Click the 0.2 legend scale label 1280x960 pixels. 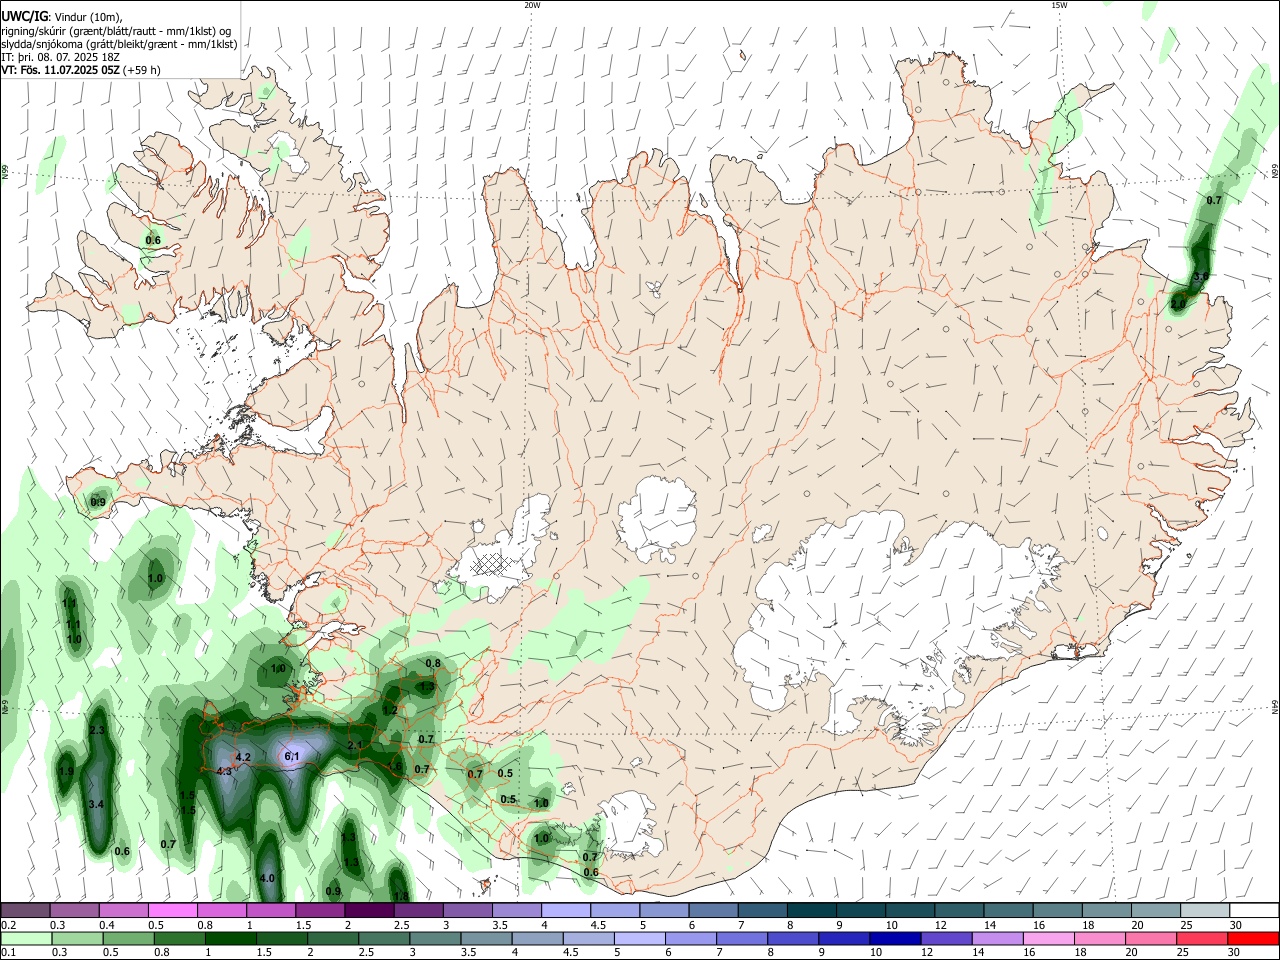8,925
